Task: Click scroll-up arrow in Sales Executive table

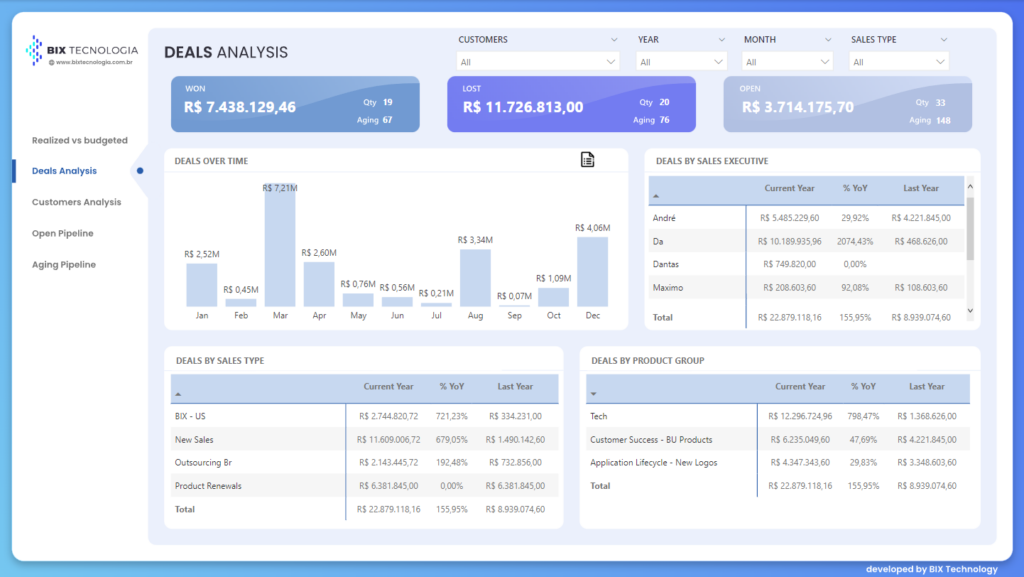Action: 968,183
